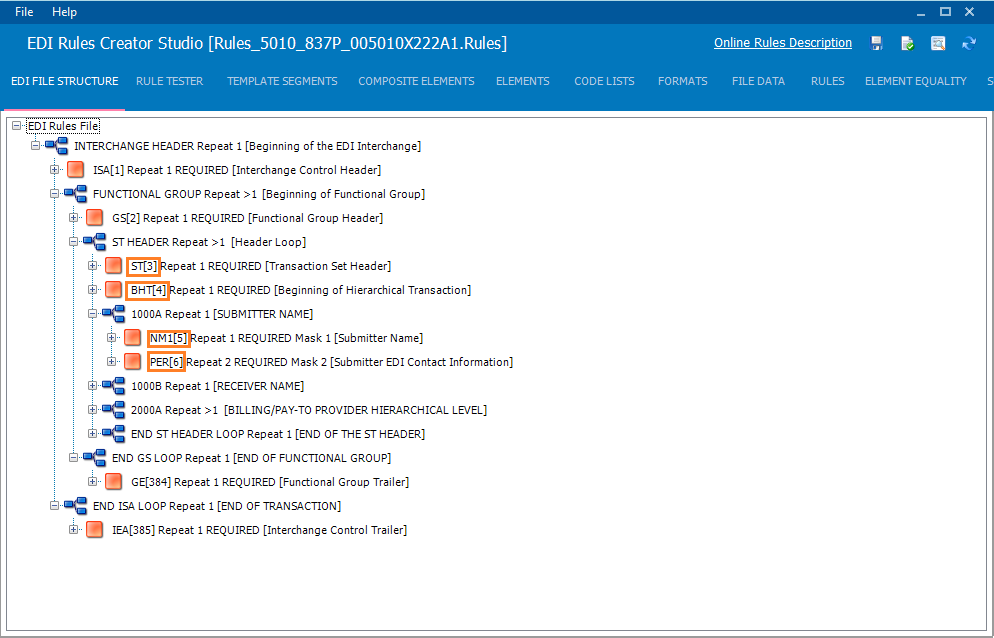Select the BHT[4] segment icon
Image resolution: width=994 pixels, height=638 pixels.
pyautogui.click(x=113, y=290)
